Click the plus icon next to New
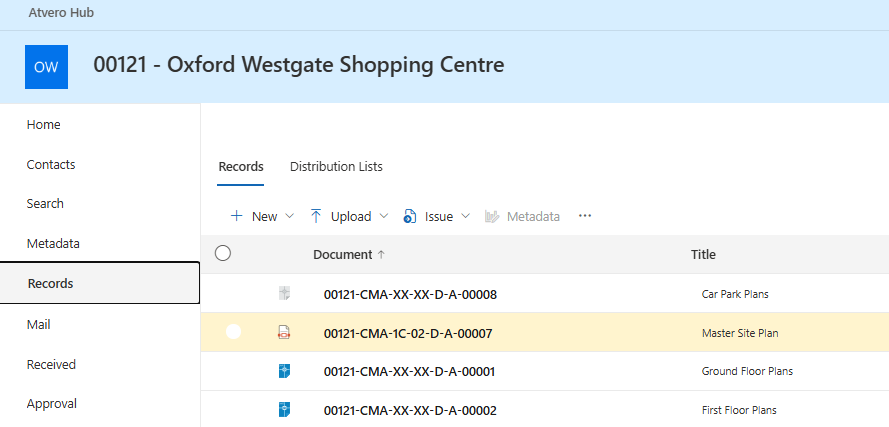Image resolution: width=889 pixels, height=427 pixels. pyautogui.click(x=236, y=216)
